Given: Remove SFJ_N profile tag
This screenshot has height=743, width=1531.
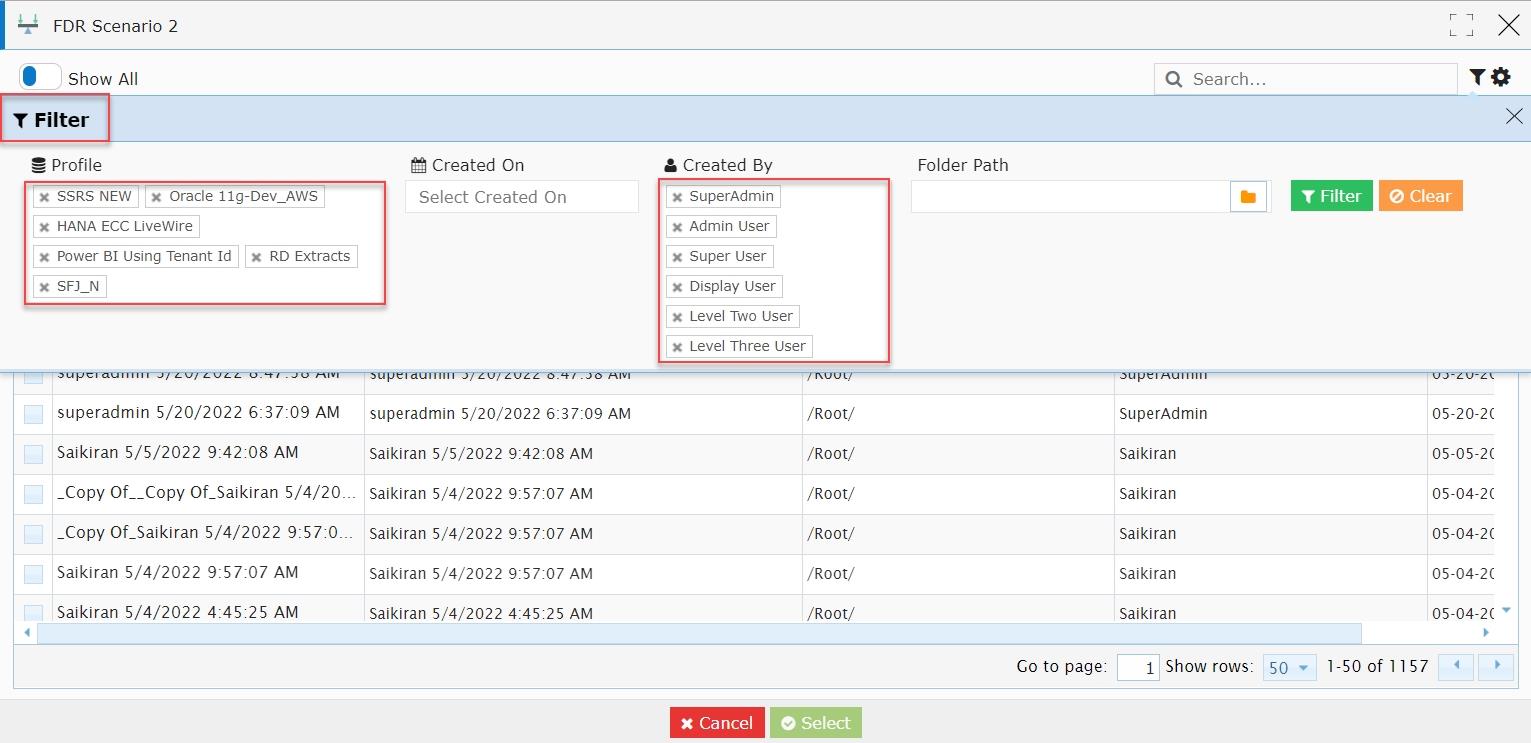Looking at the screenshot, I should (x=44, y=287).
